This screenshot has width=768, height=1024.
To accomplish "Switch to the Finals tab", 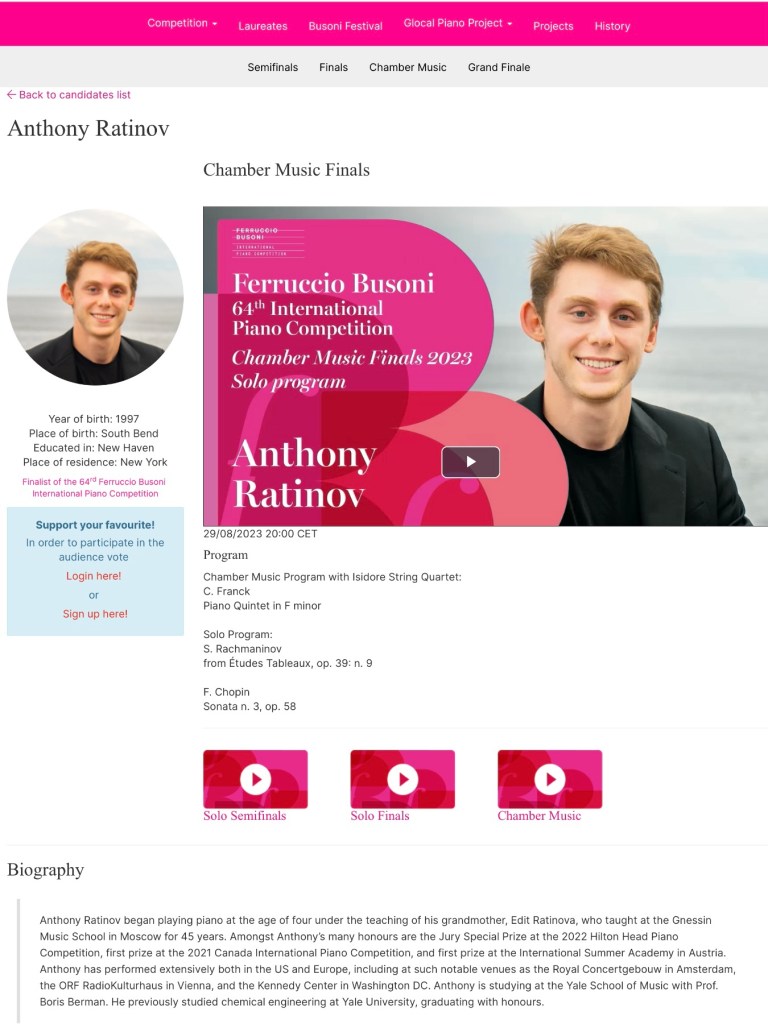I will (x=333, y=67).
